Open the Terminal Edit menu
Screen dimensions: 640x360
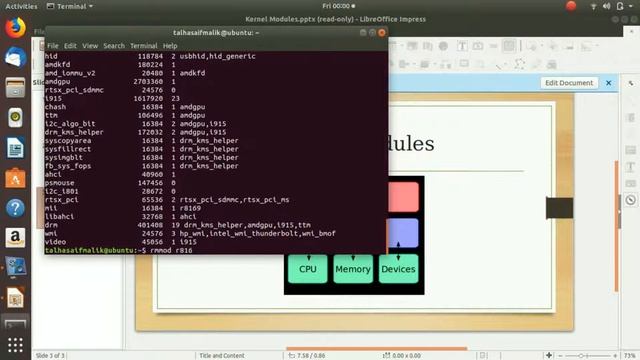click(70, 46)
